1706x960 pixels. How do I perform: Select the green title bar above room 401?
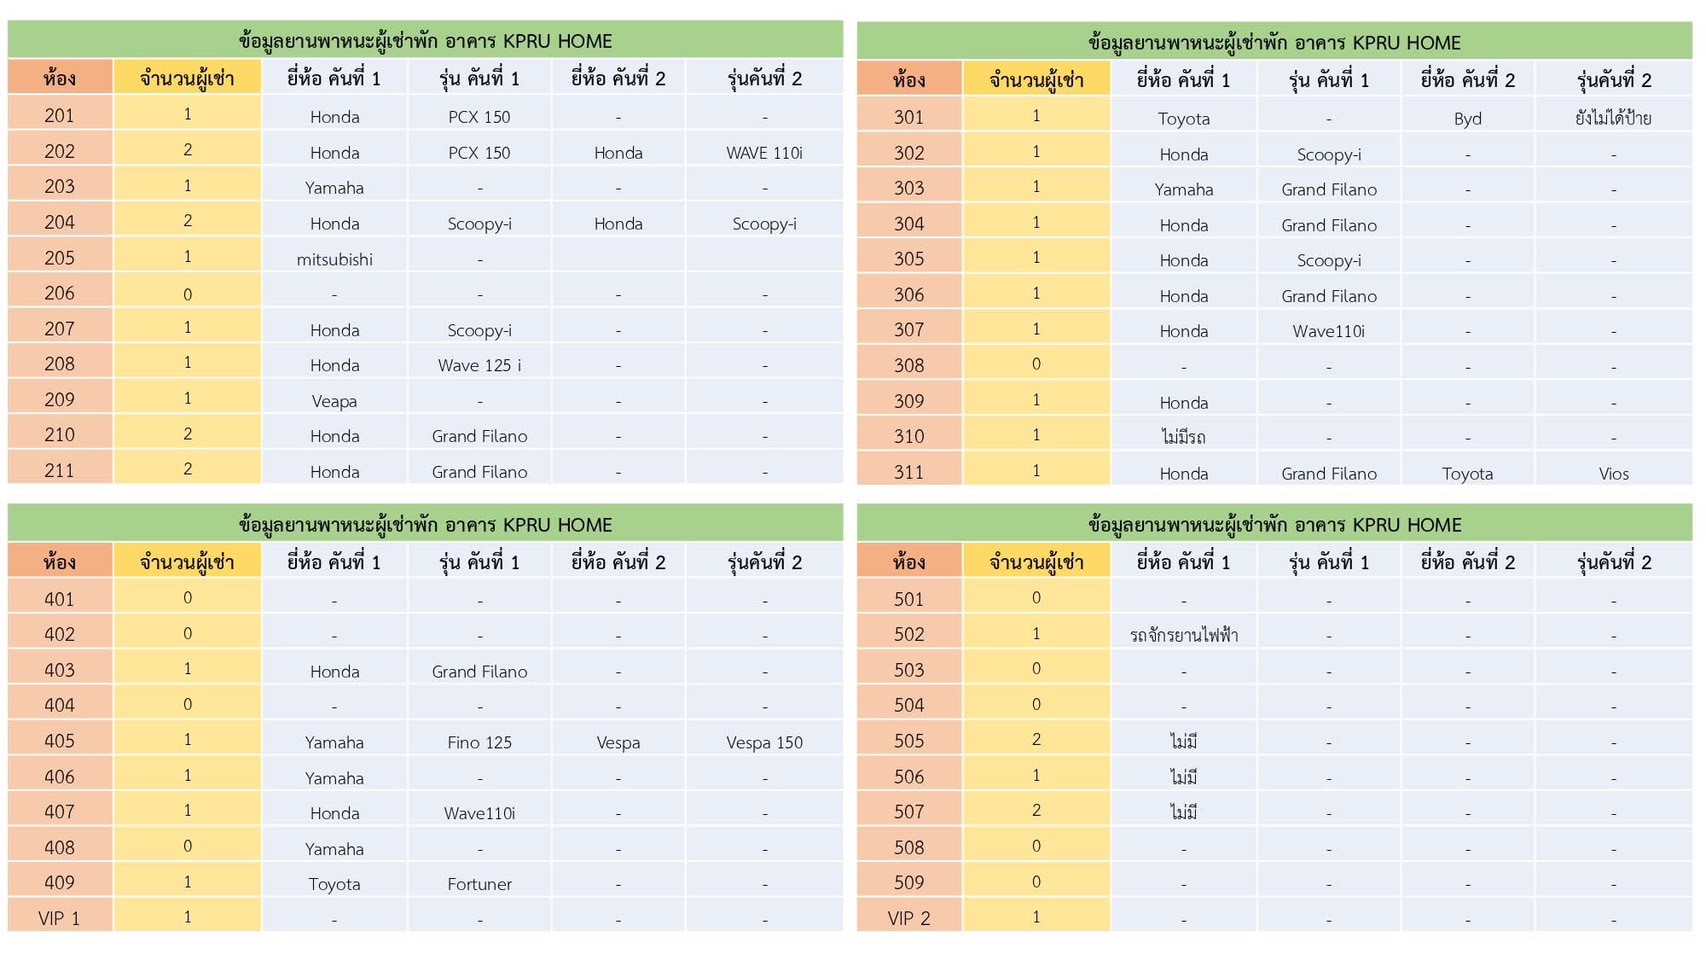tap(425, 523)
